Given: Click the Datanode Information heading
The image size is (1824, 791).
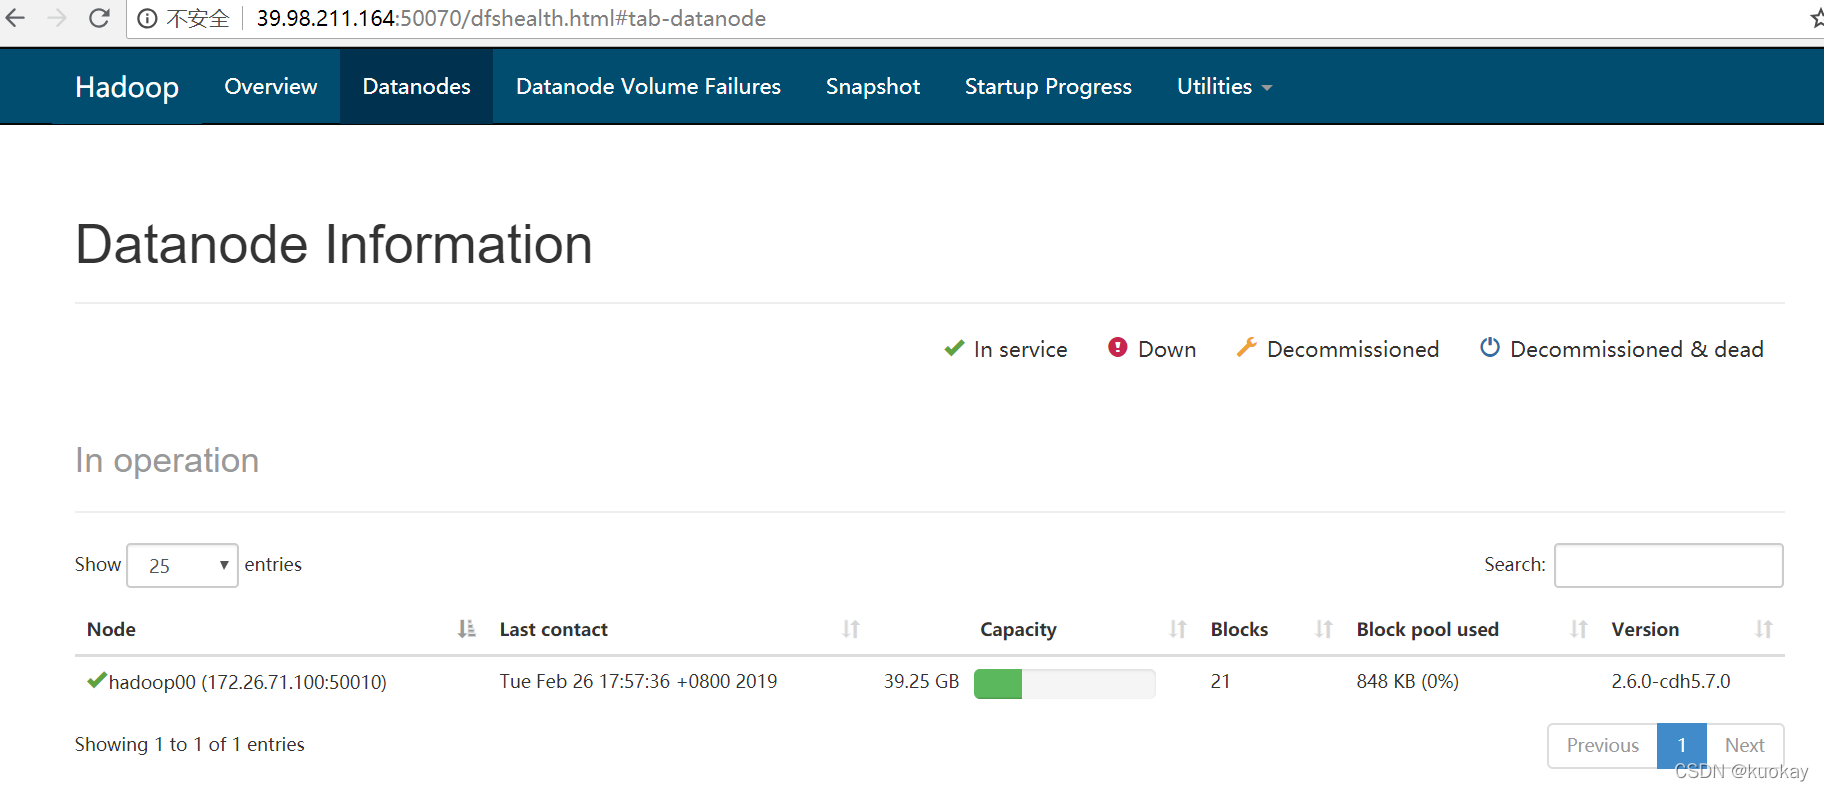Looking at the screenshot, I should pos(334,245).
